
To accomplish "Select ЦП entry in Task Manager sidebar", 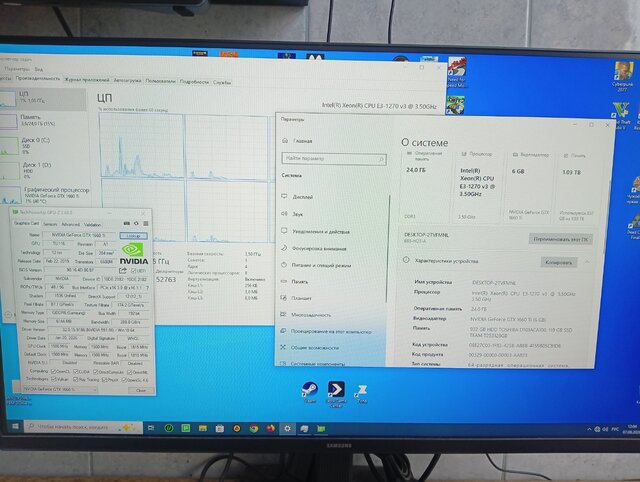I will (x=43, y=98).
